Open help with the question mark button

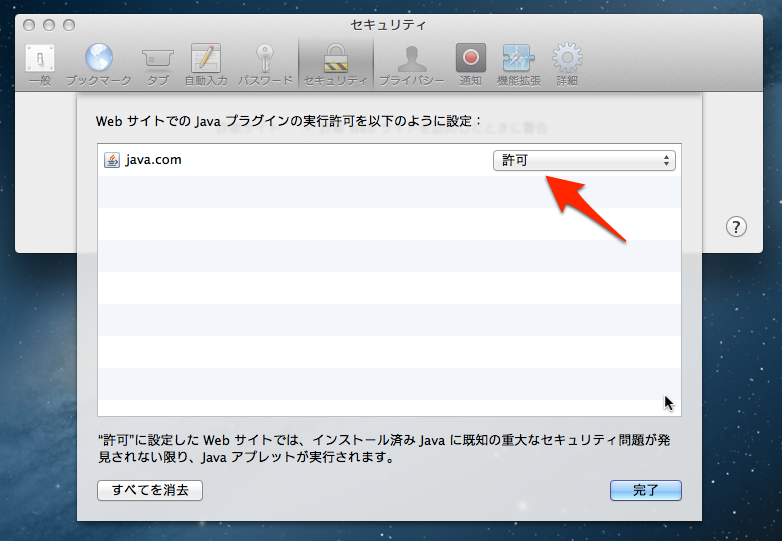pos(736,227)
